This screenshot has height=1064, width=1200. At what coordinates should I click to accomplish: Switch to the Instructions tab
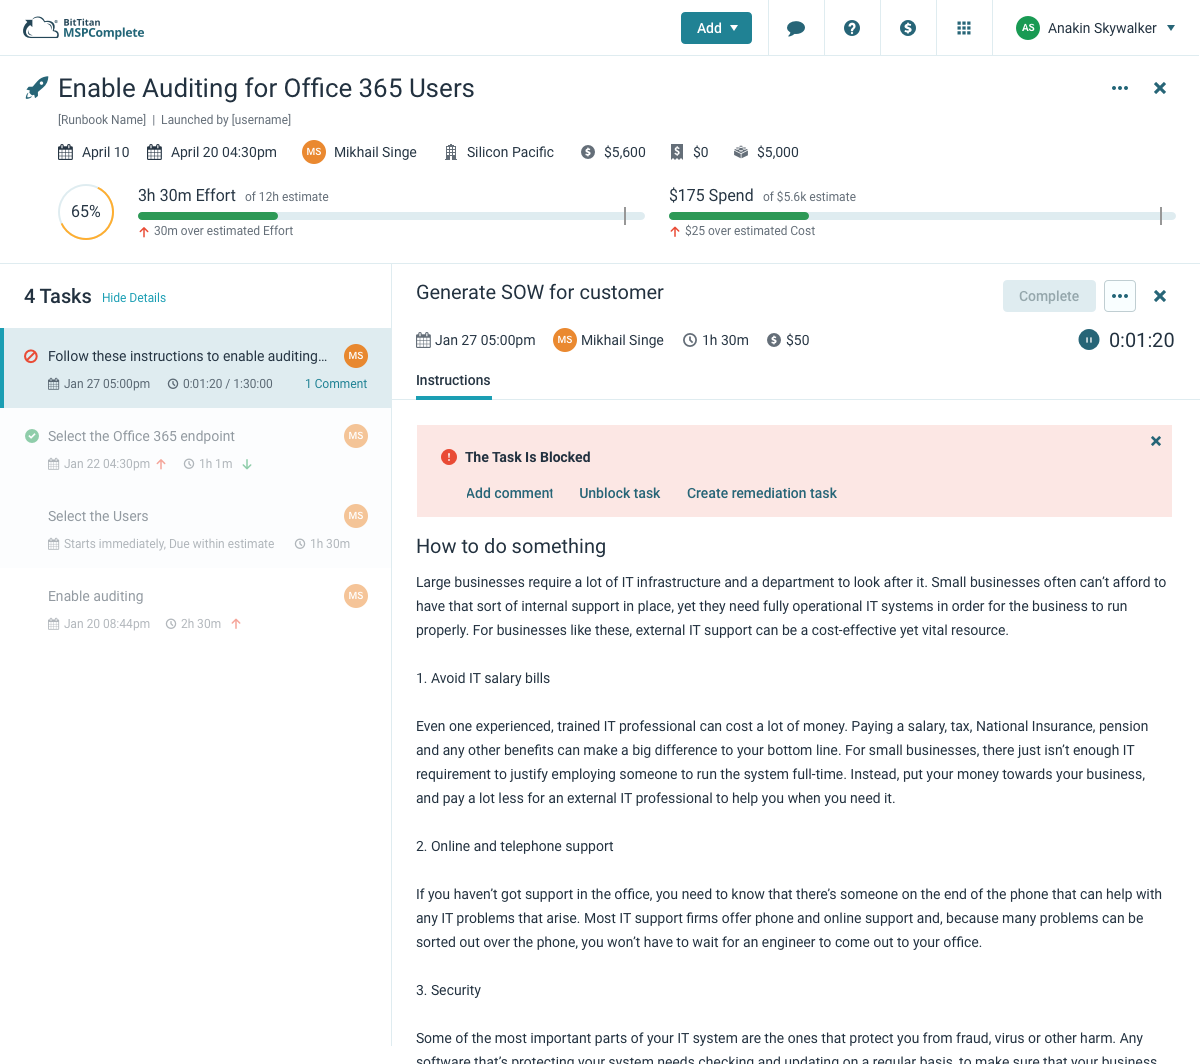tap(453, 381)
